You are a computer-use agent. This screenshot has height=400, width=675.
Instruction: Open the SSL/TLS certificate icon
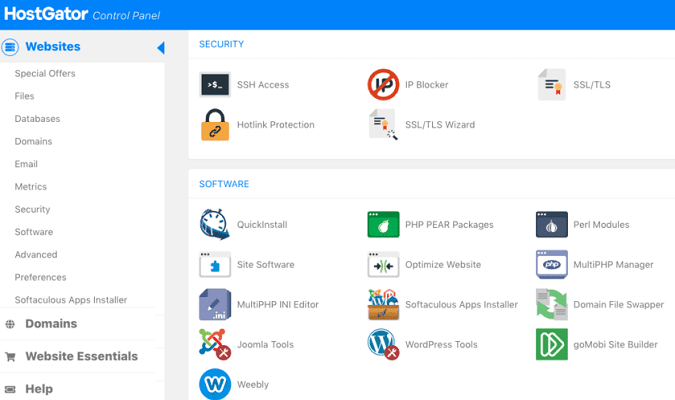[551, 84]
